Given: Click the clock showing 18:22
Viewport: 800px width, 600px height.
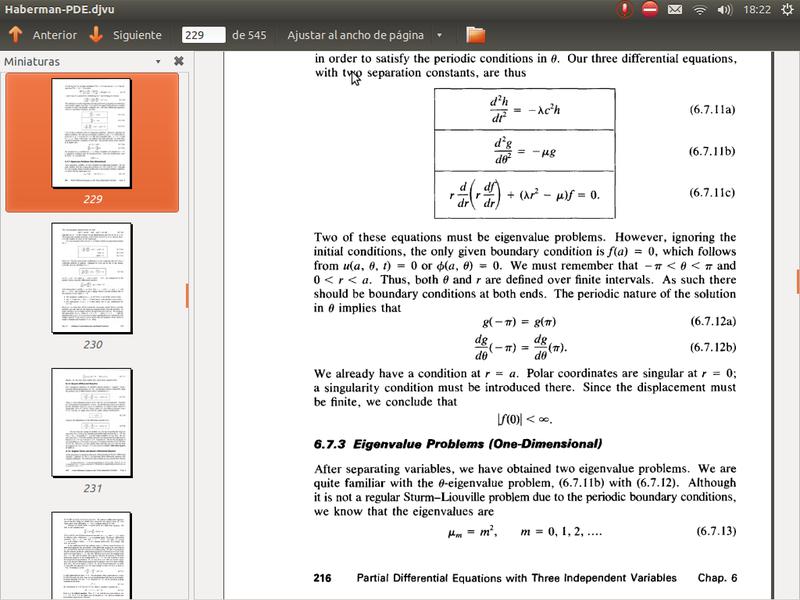Looking at the screenshot, I should 757,9.
